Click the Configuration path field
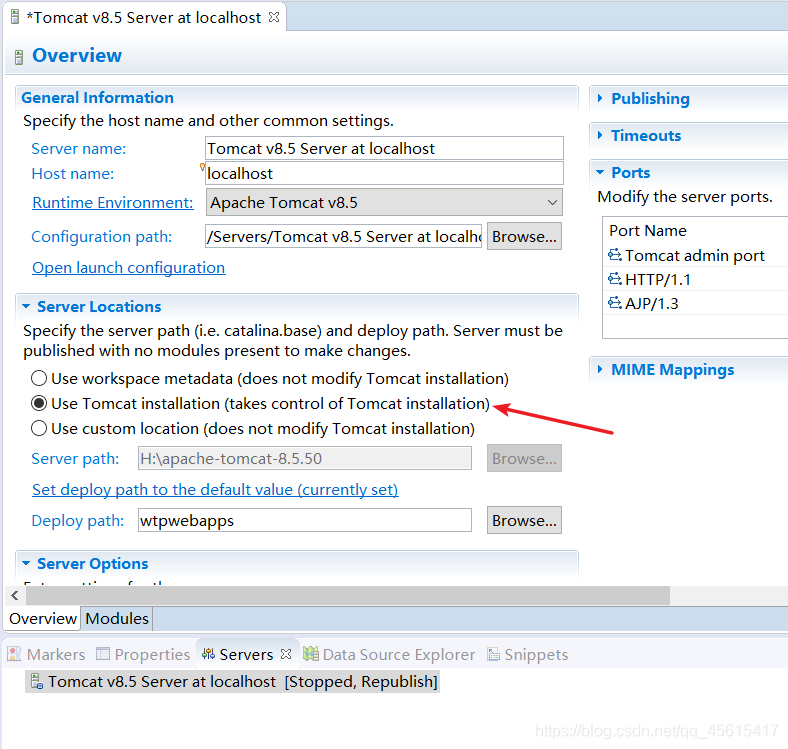The image size is (788, 749). point(344,236)
